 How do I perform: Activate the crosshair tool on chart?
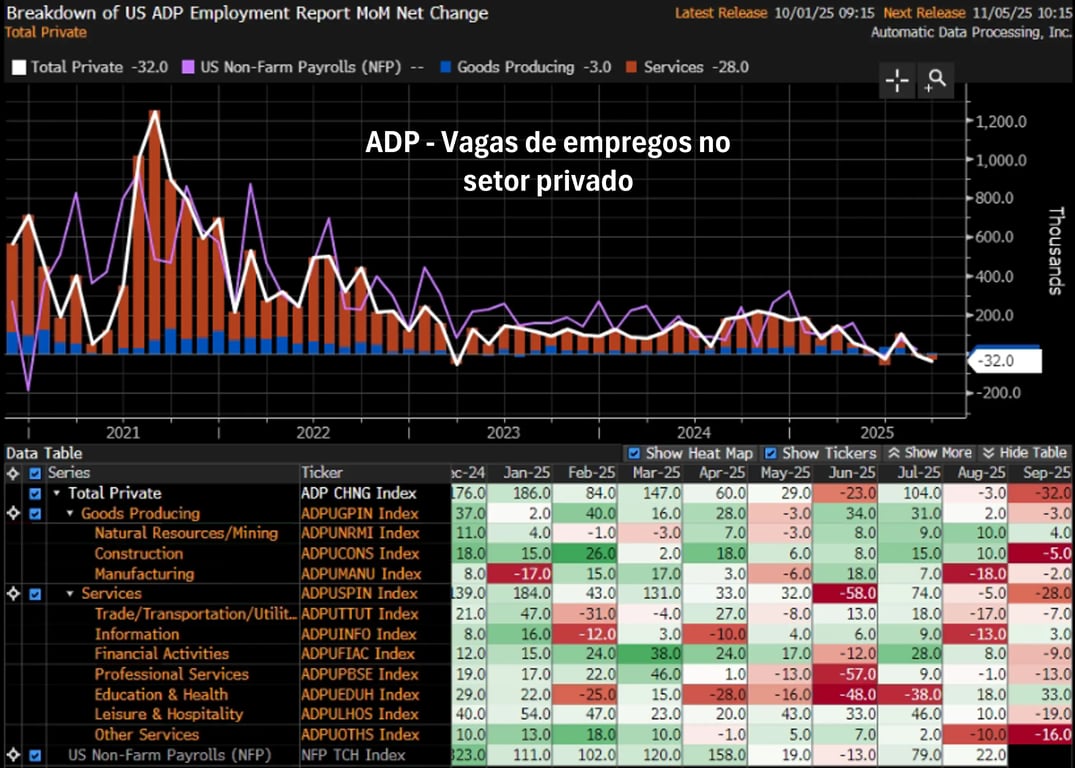tap(897, 81)
